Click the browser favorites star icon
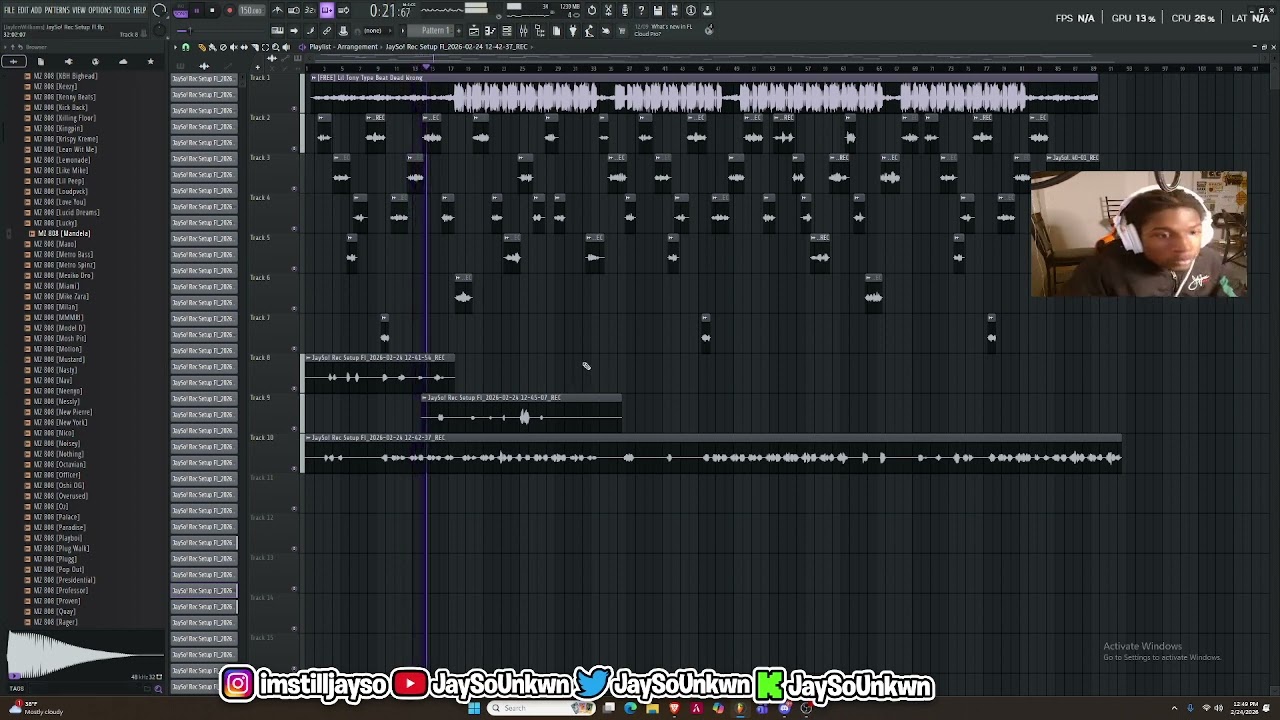Viewport: 1280px width, 720px height. tap(150, 62)
